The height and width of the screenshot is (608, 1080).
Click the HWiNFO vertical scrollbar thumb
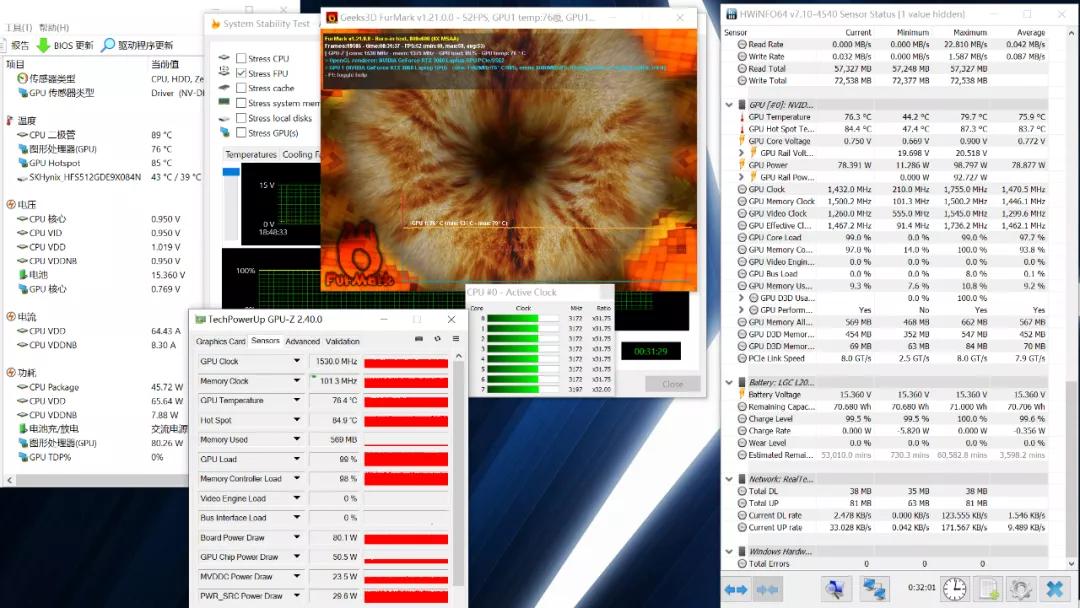click(1071, 470)
